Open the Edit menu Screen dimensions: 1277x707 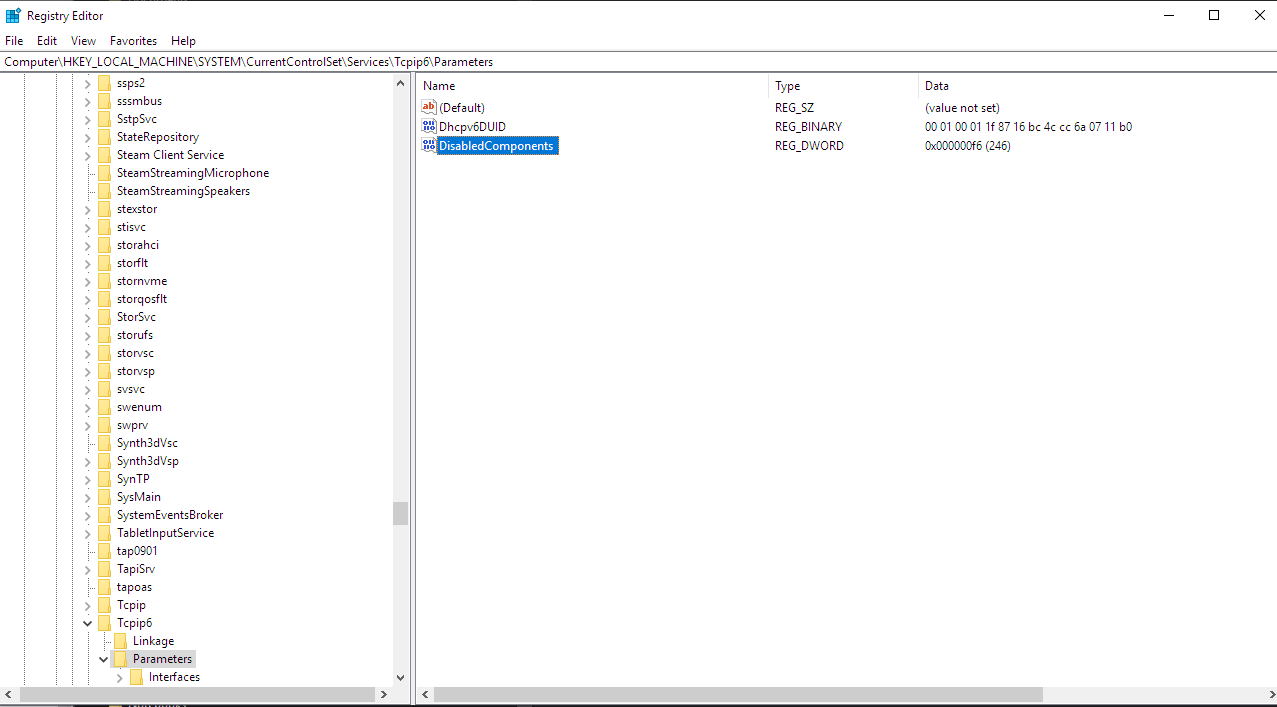tap(47, 41)
